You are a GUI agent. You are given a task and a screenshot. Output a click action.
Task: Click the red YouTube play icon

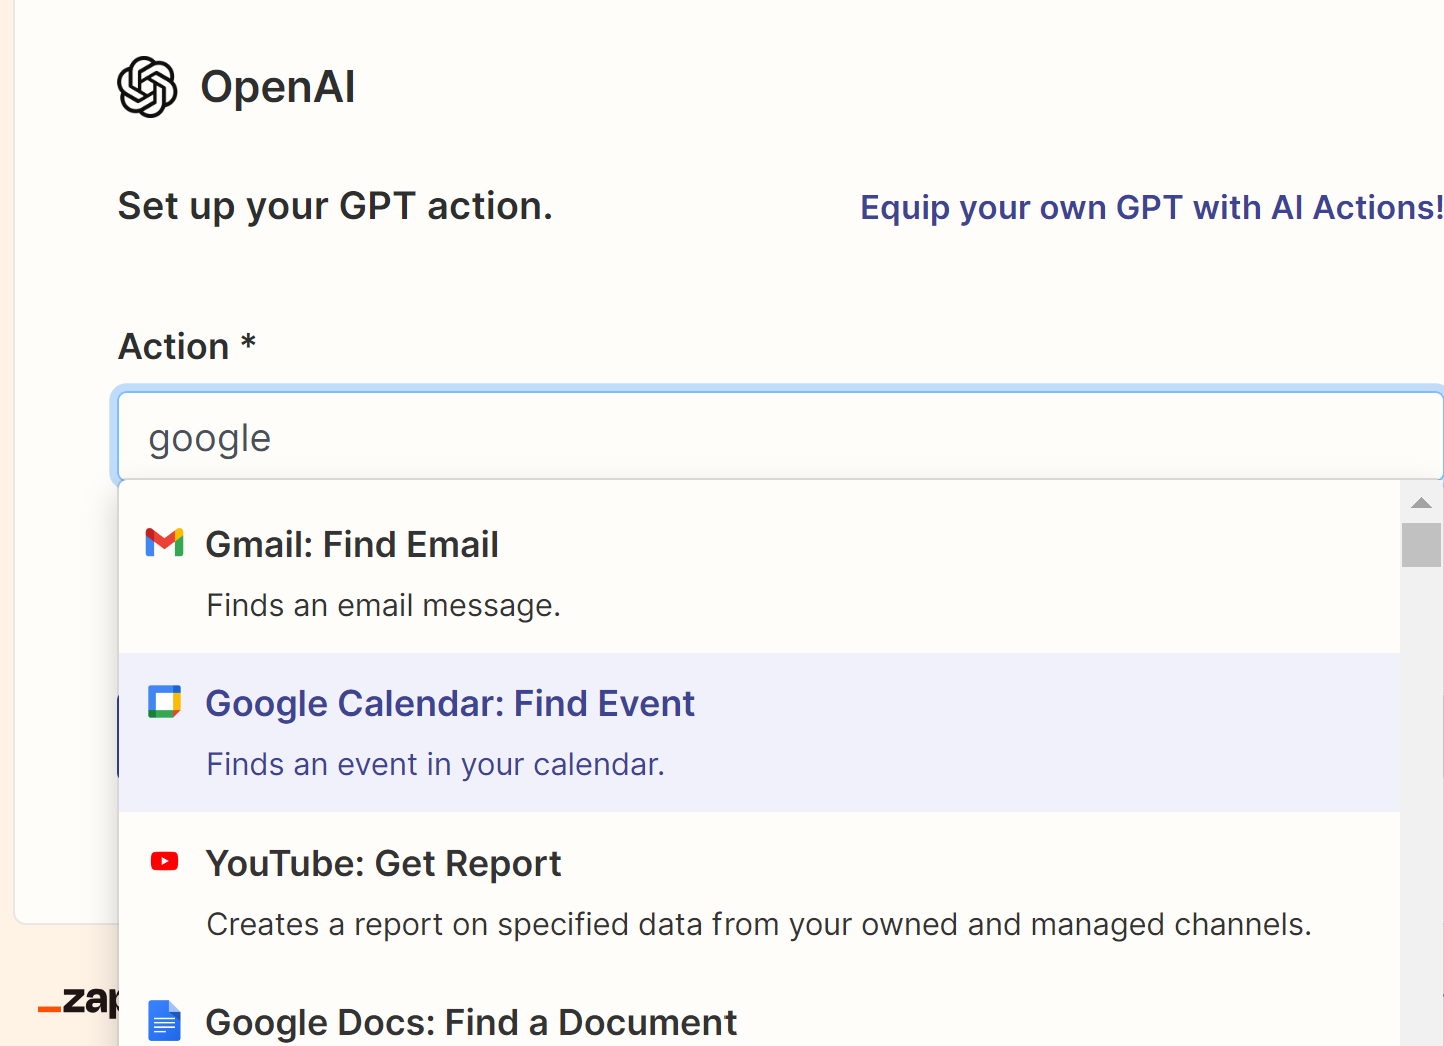[164, 861]
